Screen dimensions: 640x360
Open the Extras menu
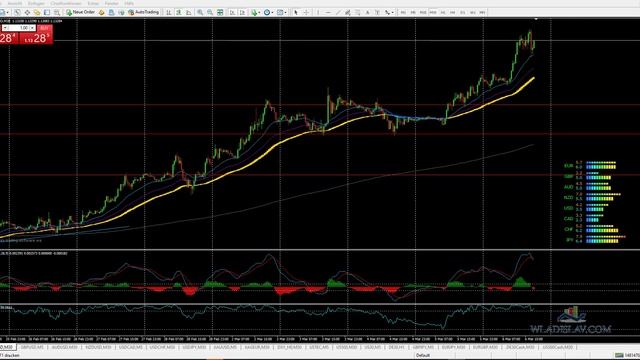click(x=93, y=3)
